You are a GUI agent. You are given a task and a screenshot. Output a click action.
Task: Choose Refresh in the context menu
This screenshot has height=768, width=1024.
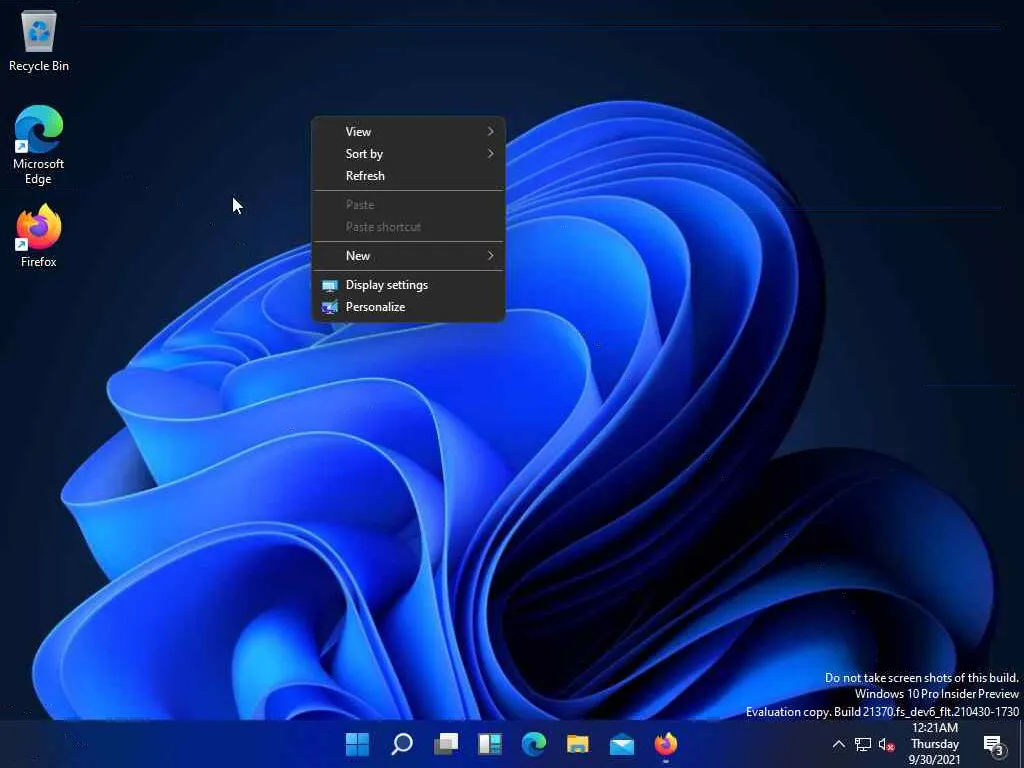coord(409,176)
